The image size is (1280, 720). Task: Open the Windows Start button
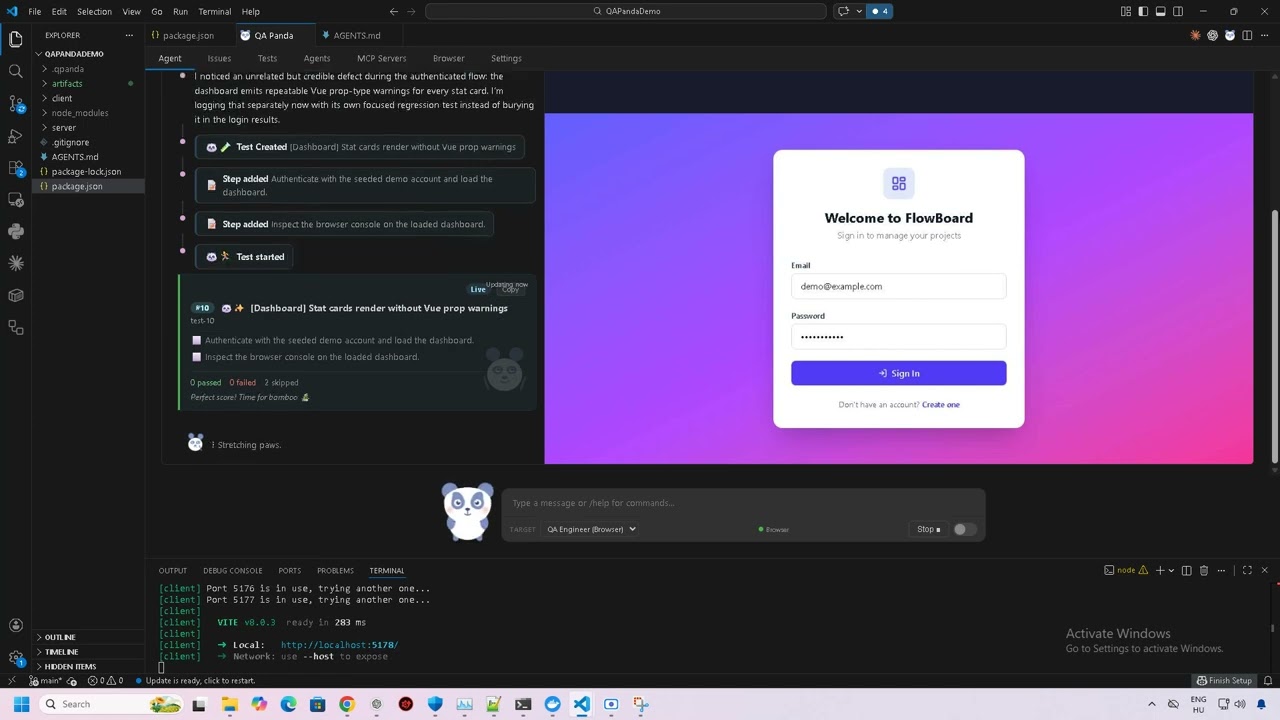[x=21, y=704]
